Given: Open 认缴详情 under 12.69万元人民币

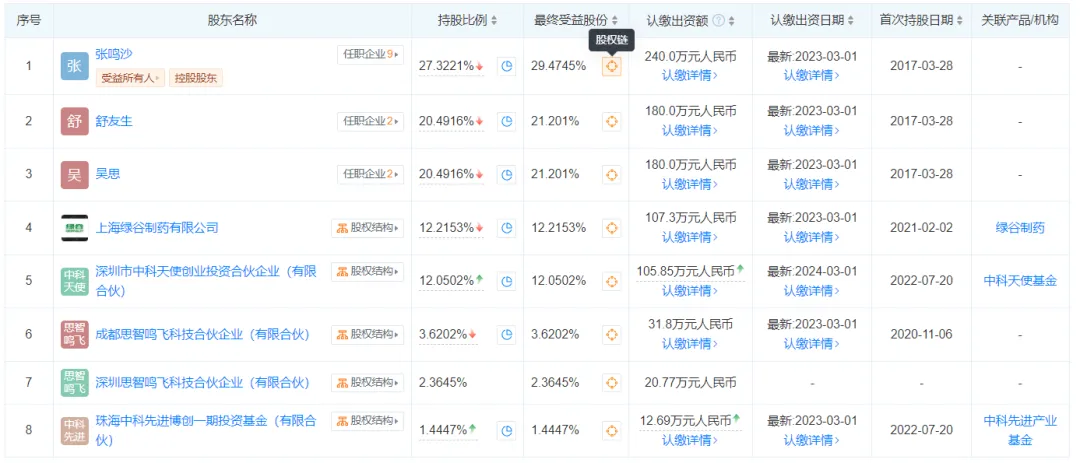Looking at the screenshot, I should tap(690, 440).
